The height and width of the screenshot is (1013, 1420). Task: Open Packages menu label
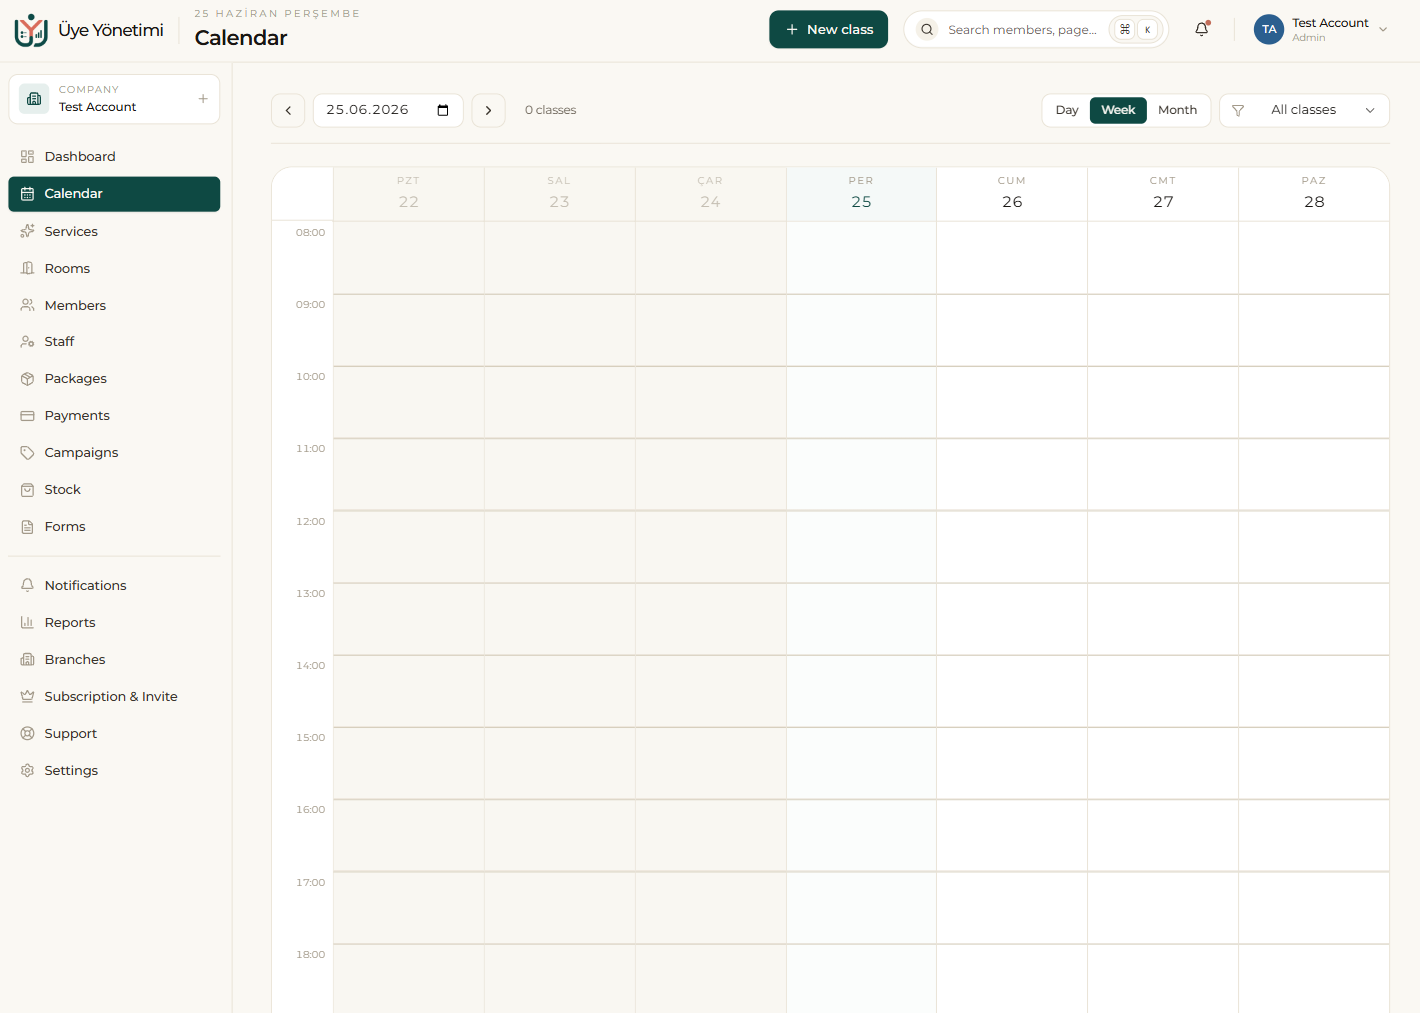[76, 379]
